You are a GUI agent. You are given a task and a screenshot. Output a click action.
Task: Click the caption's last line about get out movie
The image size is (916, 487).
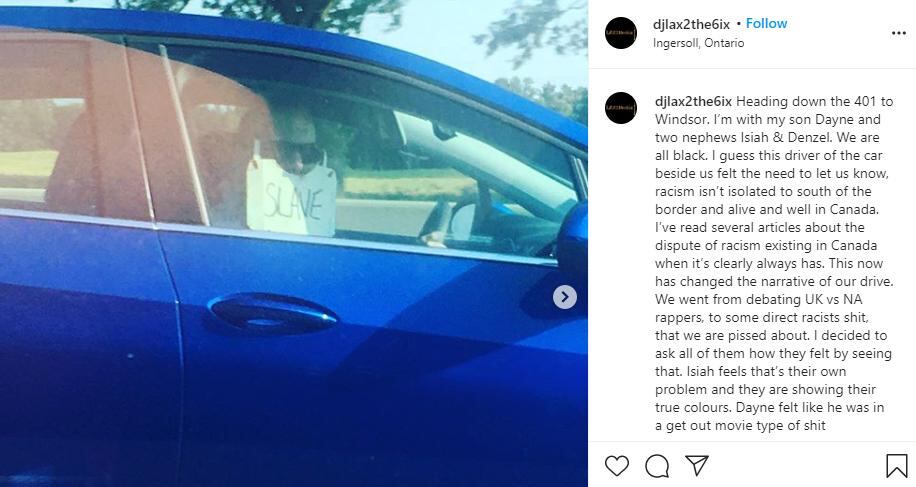pyautogui.click(x=740, y=426)
